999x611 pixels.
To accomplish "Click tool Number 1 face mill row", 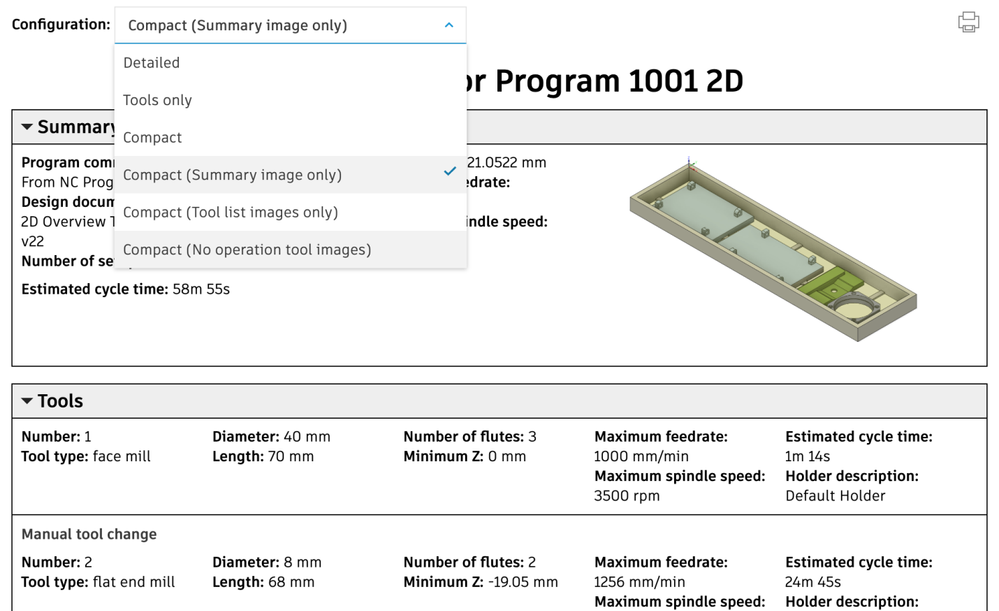I will tap(500, 466).
